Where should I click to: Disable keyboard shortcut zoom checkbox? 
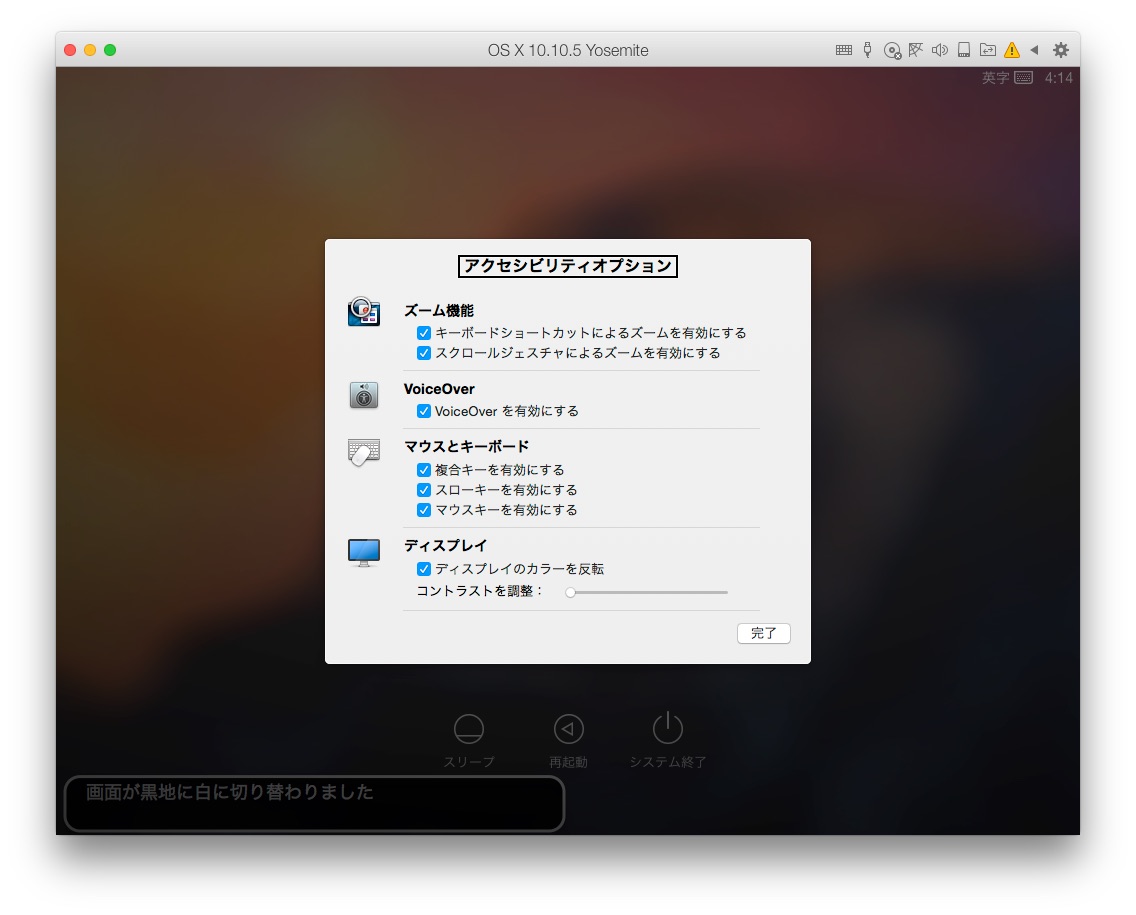(x=424, y=333)
